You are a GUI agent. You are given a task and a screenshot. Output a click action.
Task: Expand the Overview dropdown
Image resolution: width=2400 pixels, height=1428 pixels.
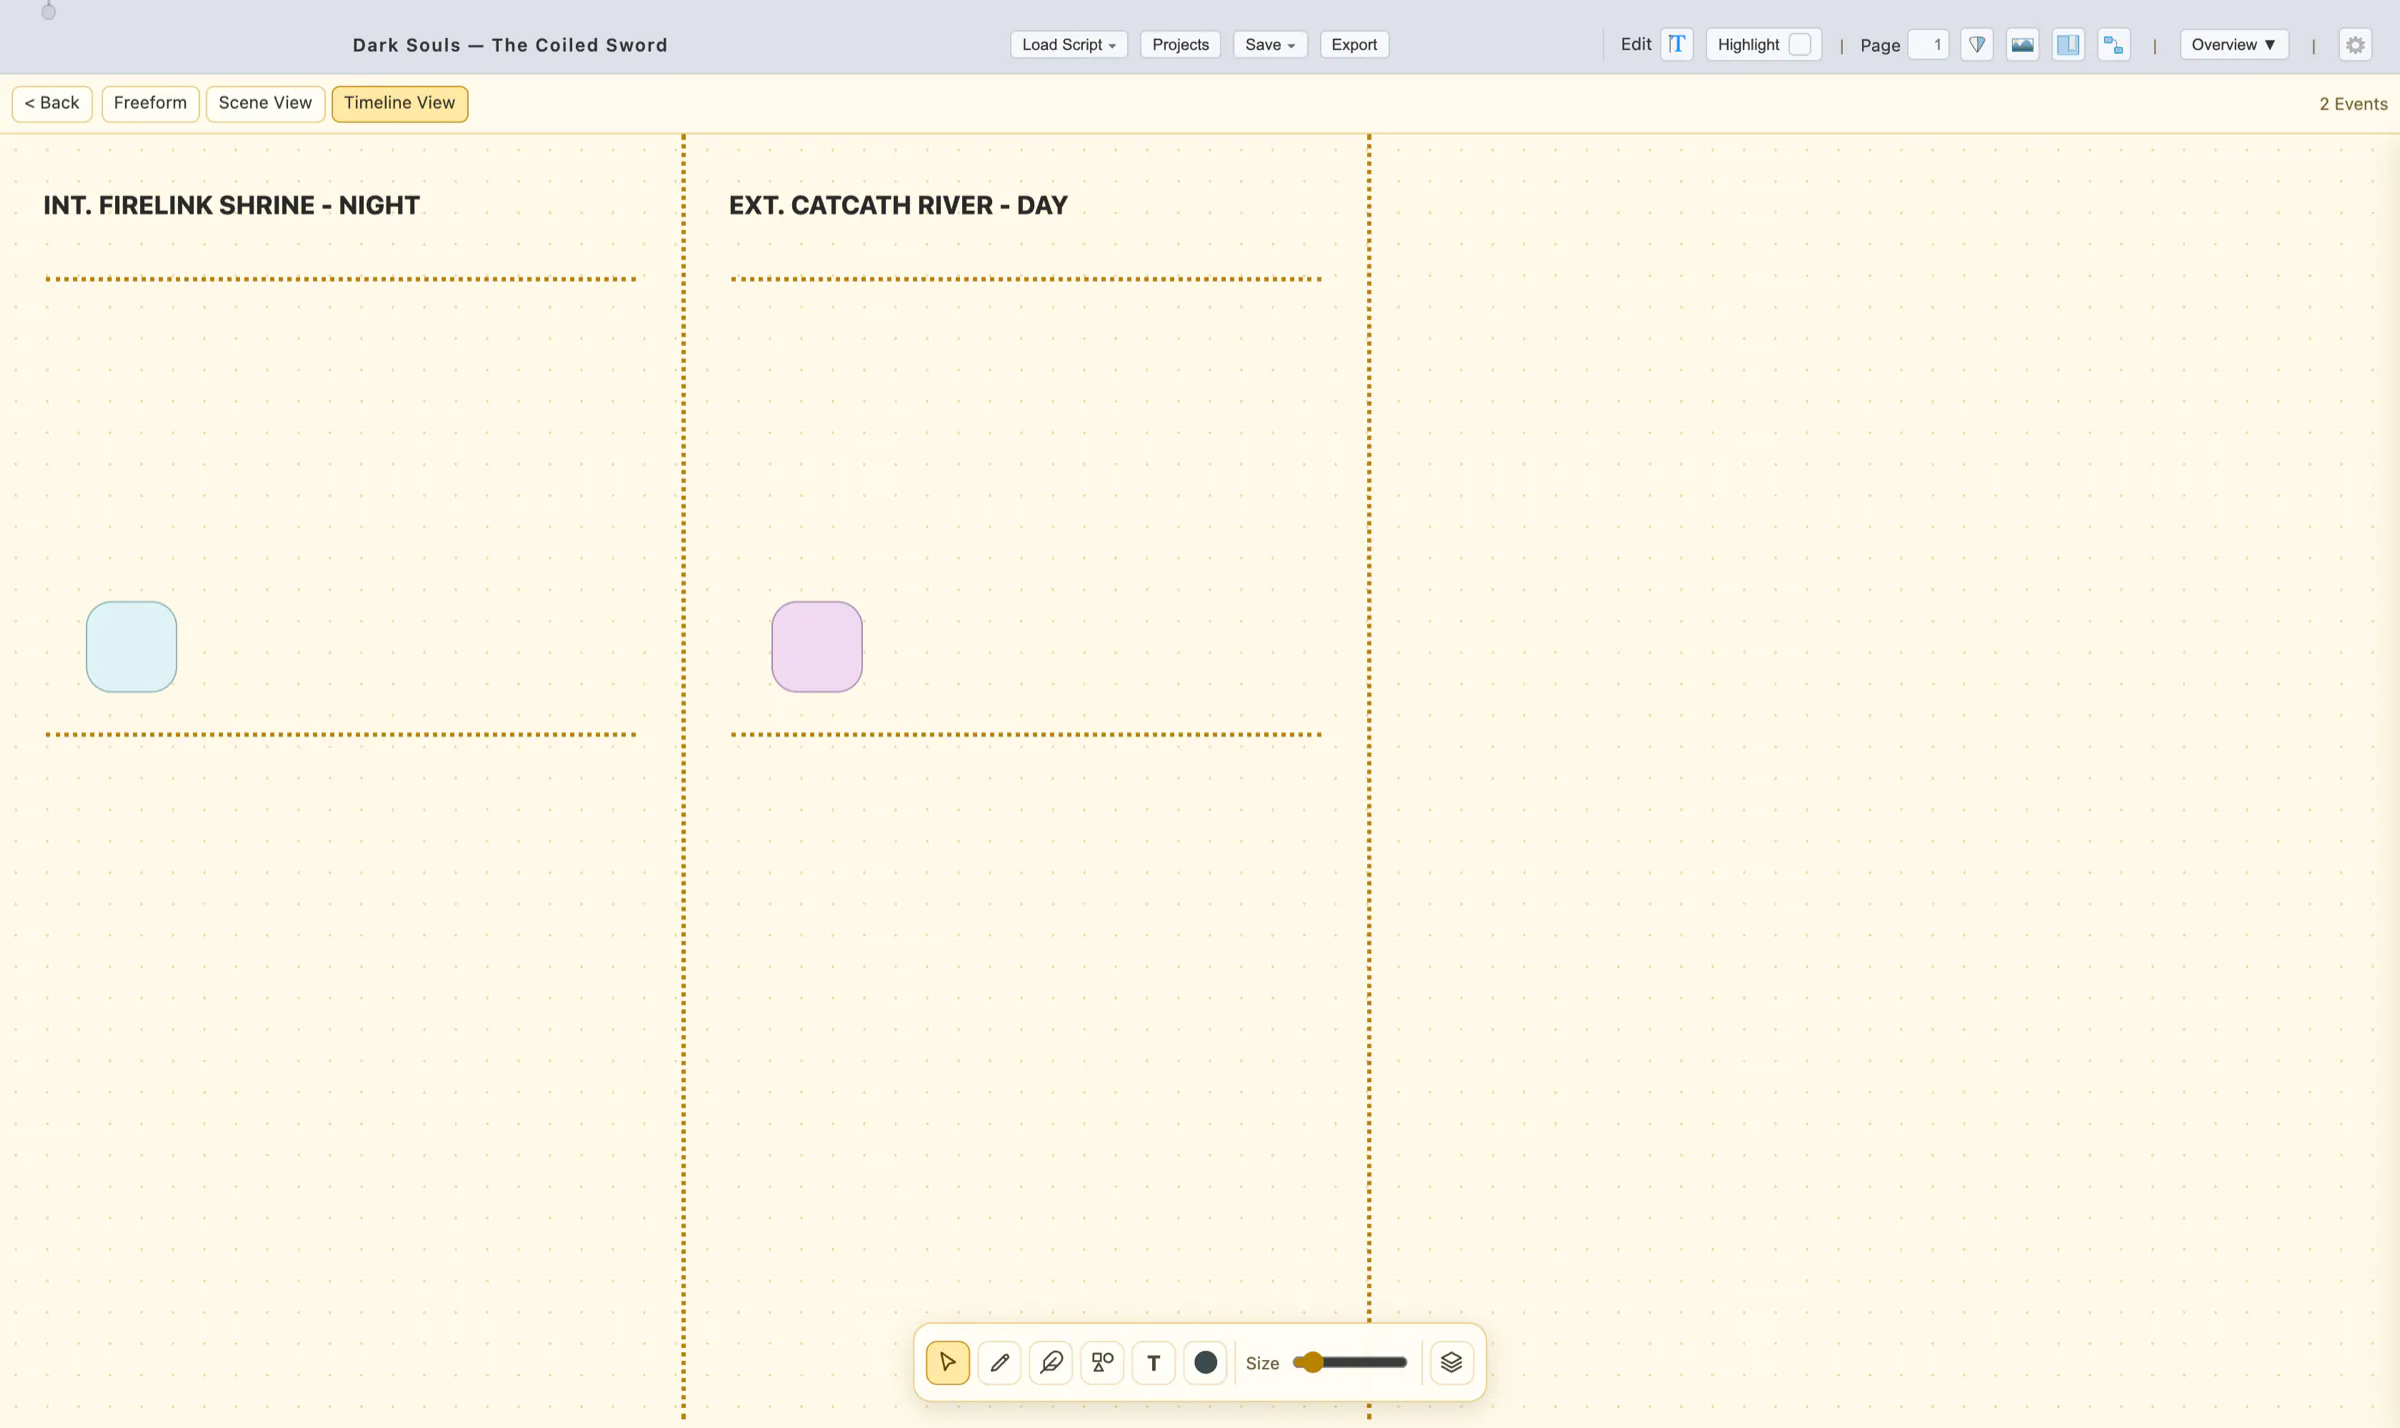(x=2234, y=44)
